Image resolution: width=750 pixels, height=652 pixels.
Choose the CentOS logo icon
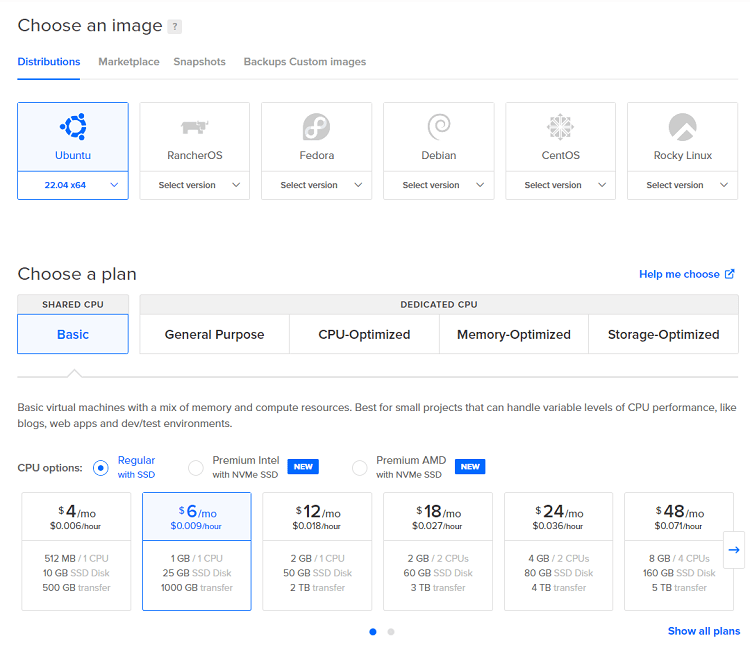(x=560, y=127)
